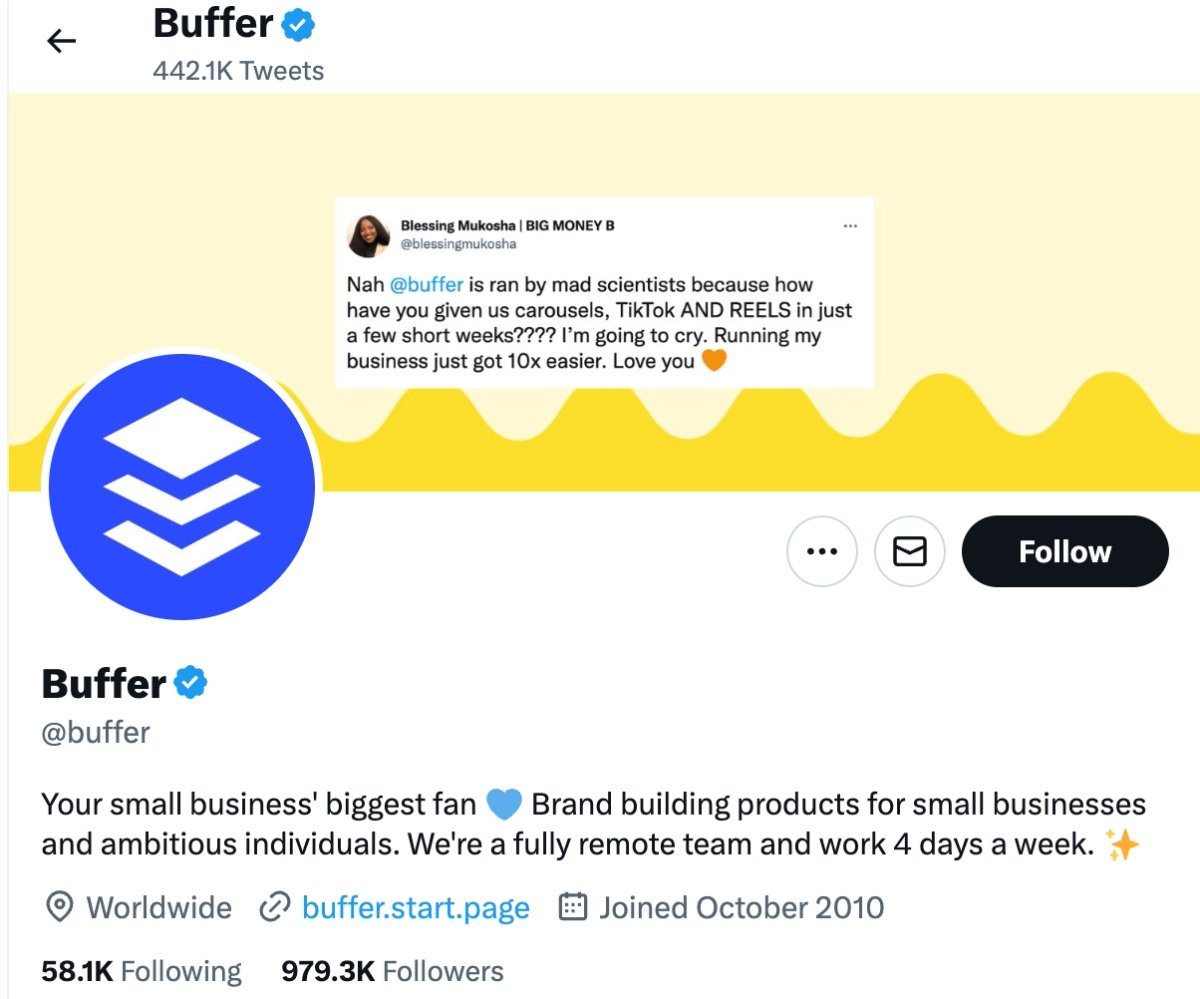1200x999 pixels.
Task: Follow the Buffer account
Action: (1065, 551)
